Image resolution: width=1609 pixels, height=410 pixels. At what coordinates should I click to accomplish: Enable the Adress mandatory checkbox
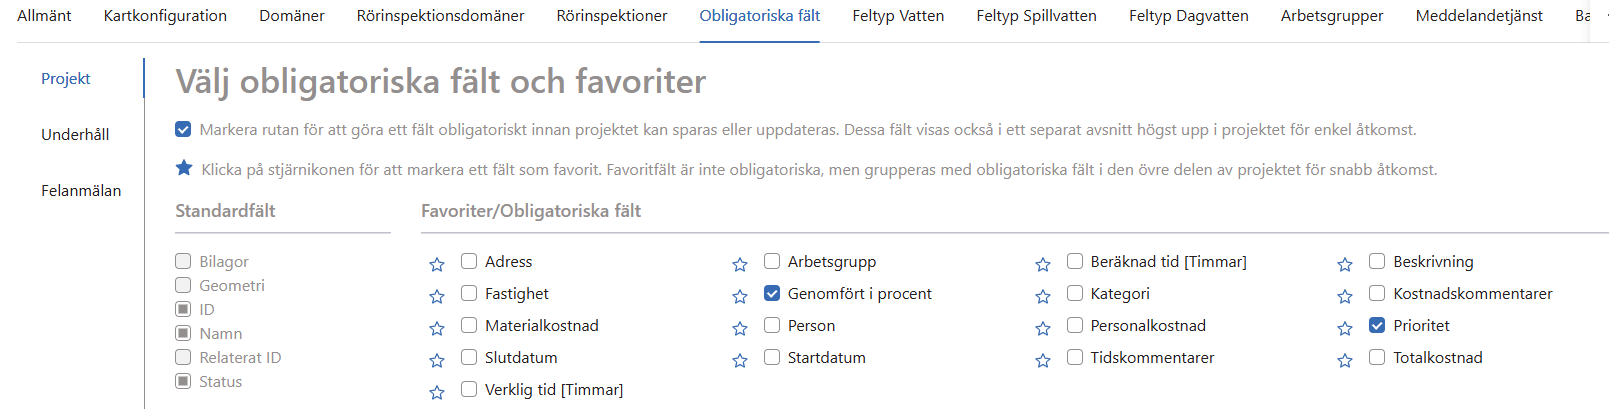pyautogui.click(x=469, y=261)
